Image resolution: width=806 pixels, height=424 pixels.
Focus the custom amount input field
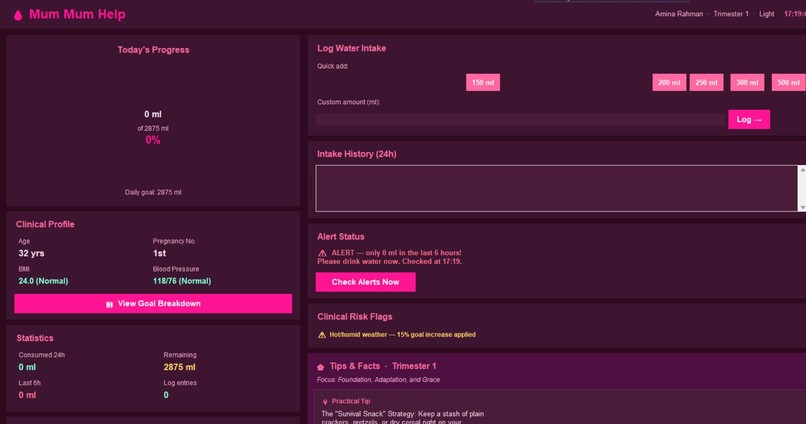[520, 119]
